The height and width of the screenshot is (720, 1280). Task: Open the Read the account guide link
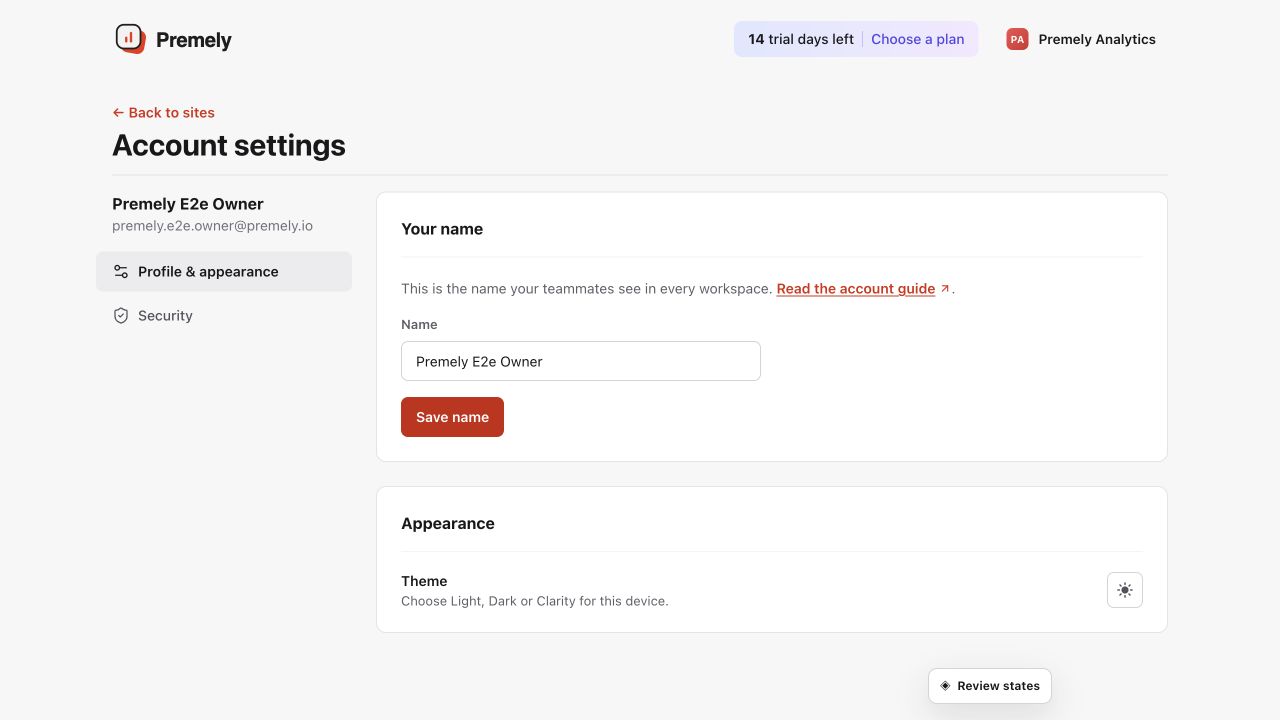click(x=863, y=289)
